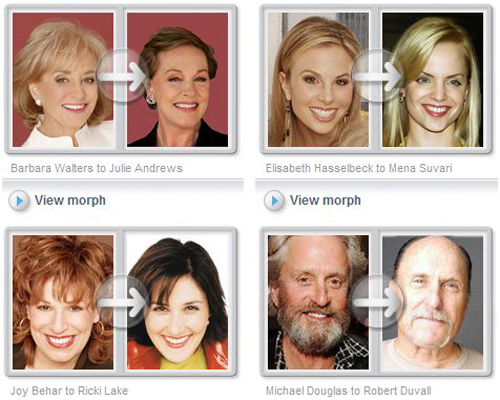Screen dimensions: 500x400
Task: Click the Michael Douglas to Robert Duvall caption
Action: pyautogui.click(x=349, y=391)
